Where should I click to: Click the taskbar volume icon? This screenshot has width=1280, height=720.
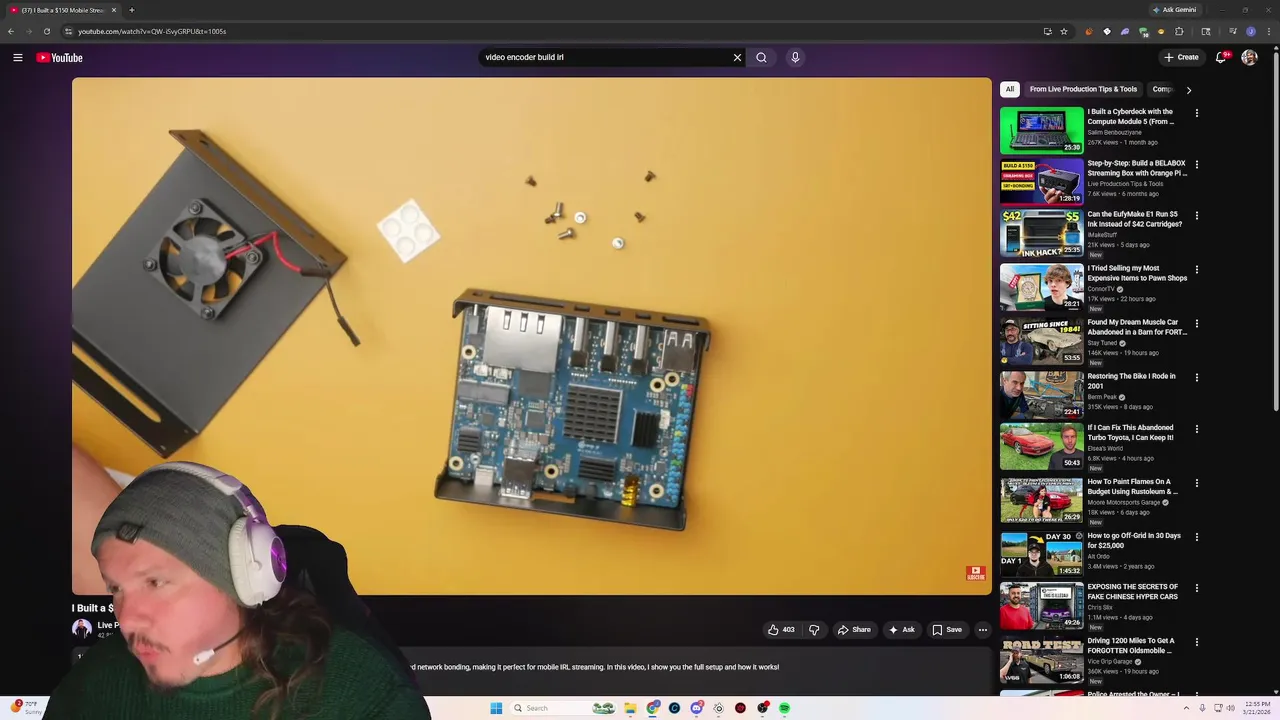pyautogui.click(x=1230, y=708)
